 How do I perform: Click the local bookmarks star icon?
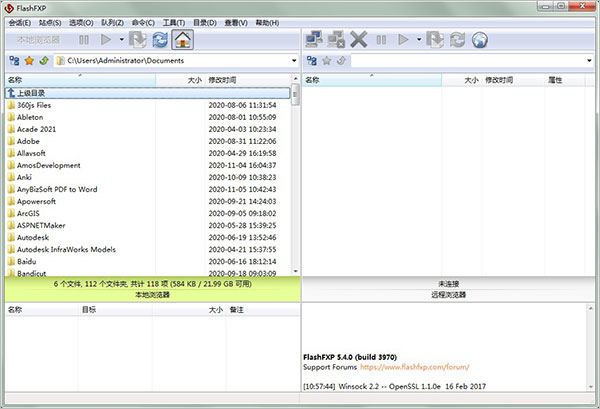click(29, 60)
